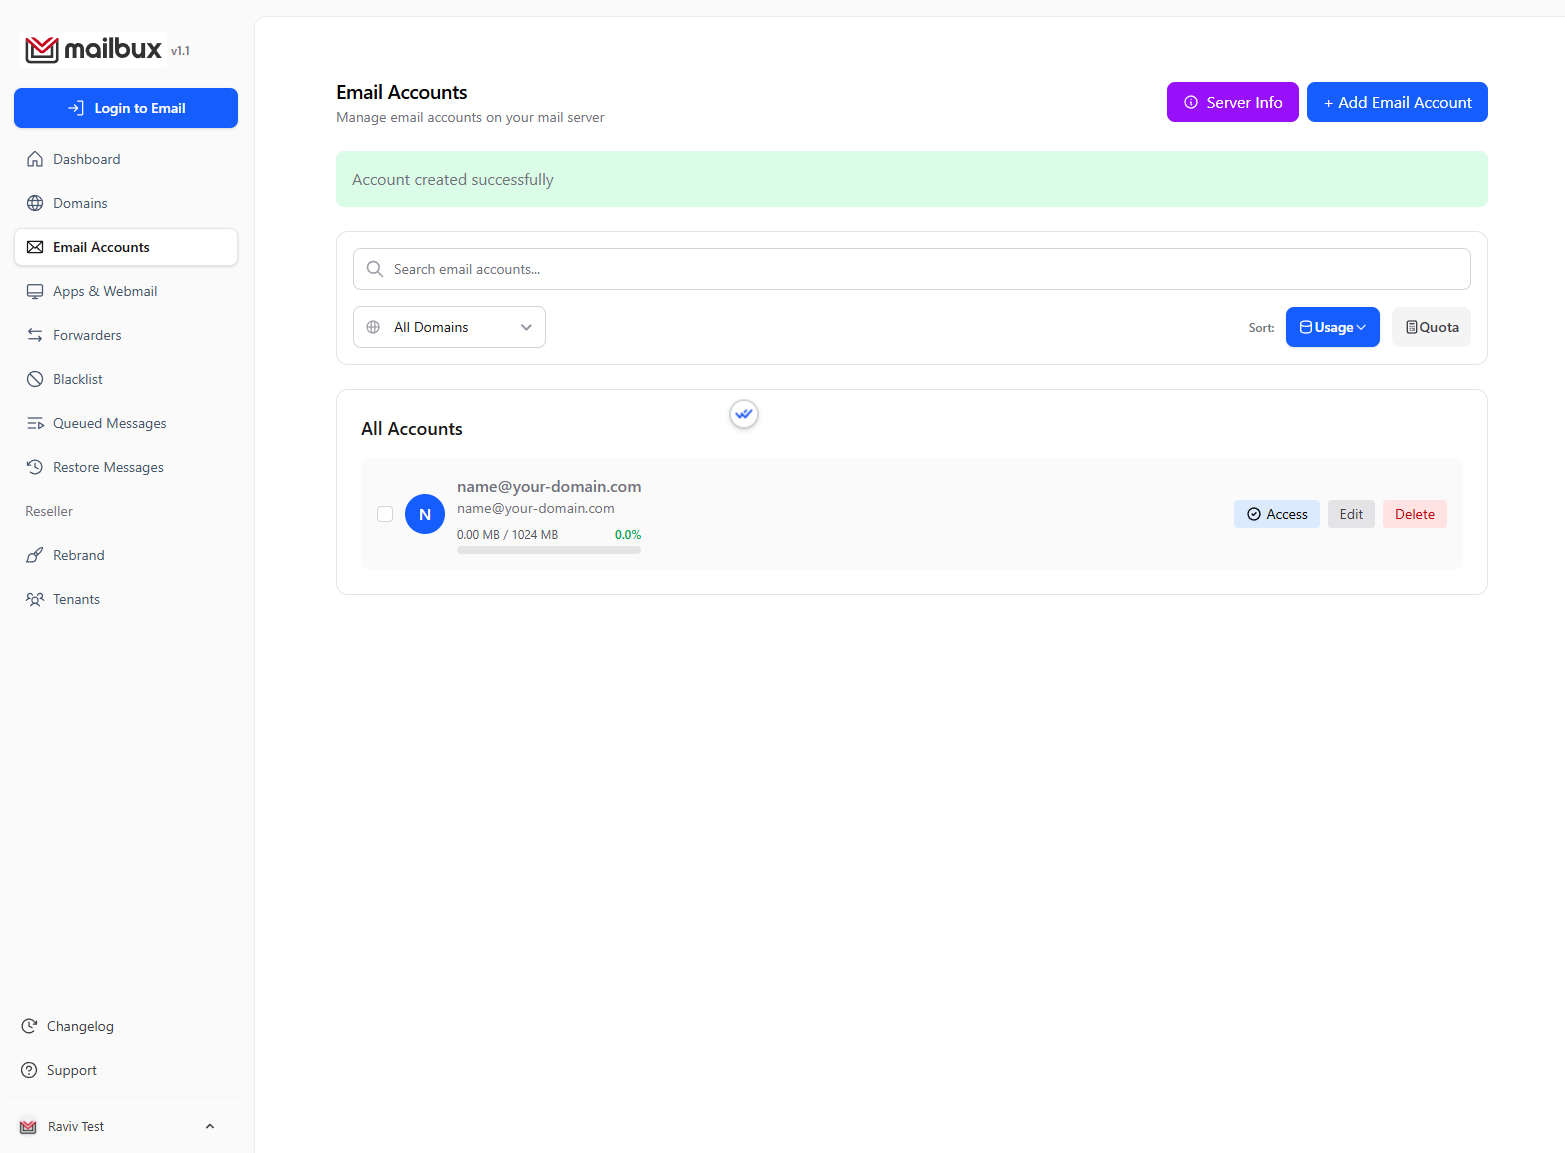Switch to the Tenants section

tap(35, 599)
